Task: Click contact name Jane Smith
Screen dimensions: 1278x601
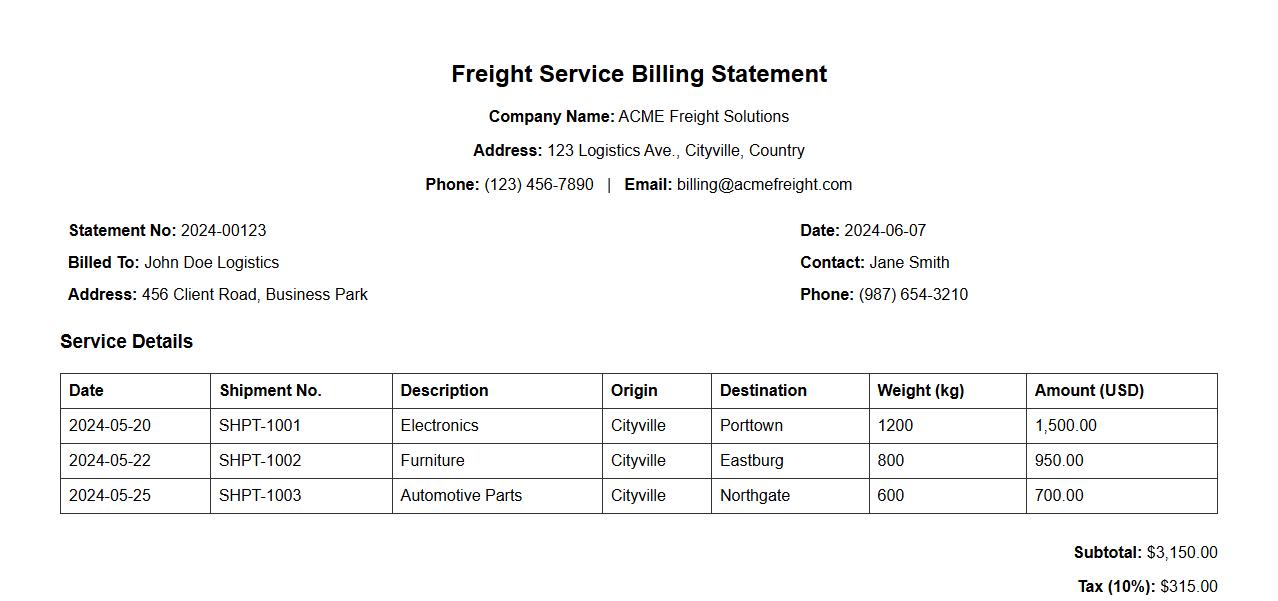Action: pyautogui.click(x=909, y=263)
